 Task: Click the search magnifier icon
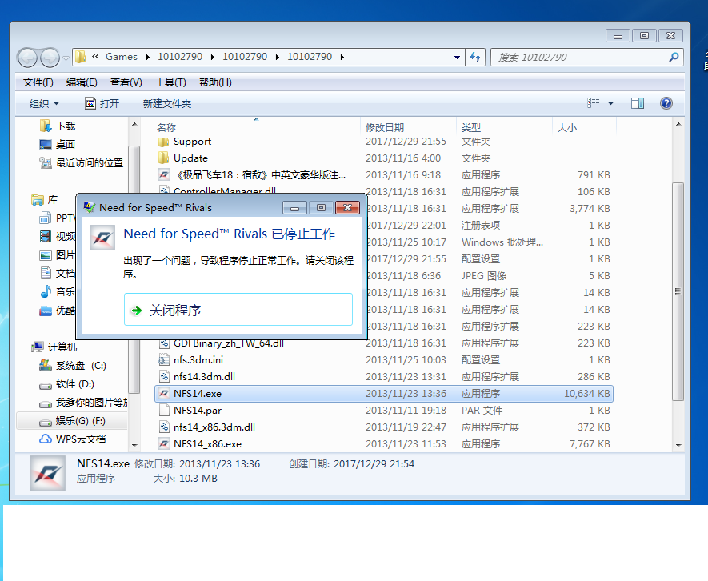[x=674, y=57]
